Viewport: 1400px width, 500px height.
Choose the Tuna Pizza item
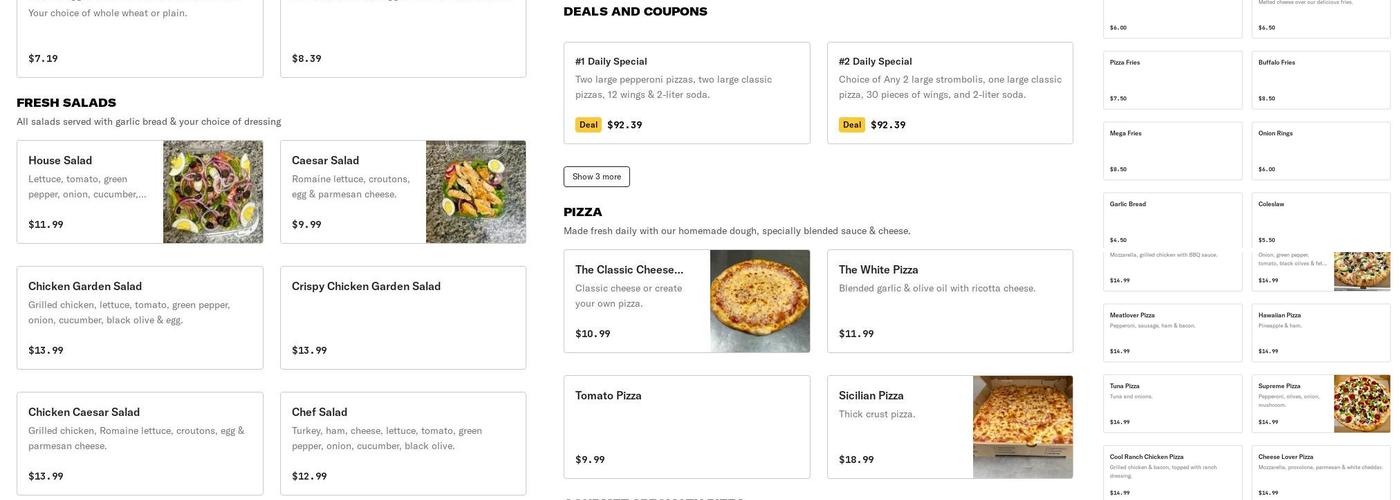(x=1172, y=403)
